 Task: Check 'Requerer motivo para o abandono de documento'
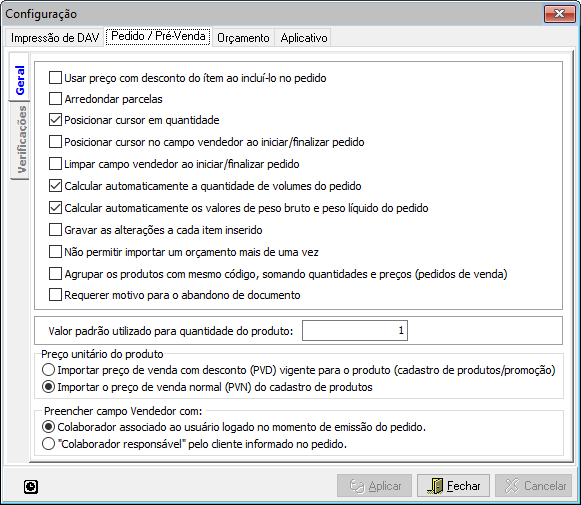pyautogui.click(x=55, y=295)
